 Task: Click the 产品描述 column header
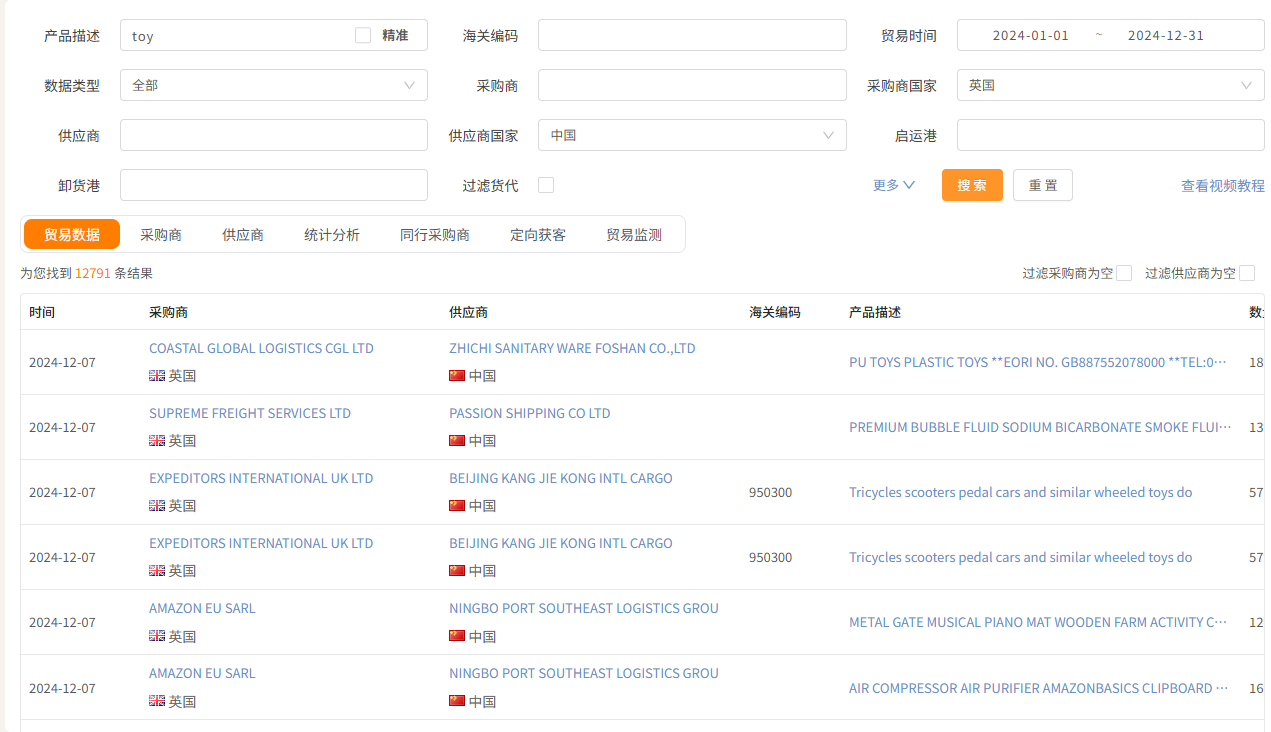(x=875, y=312)
